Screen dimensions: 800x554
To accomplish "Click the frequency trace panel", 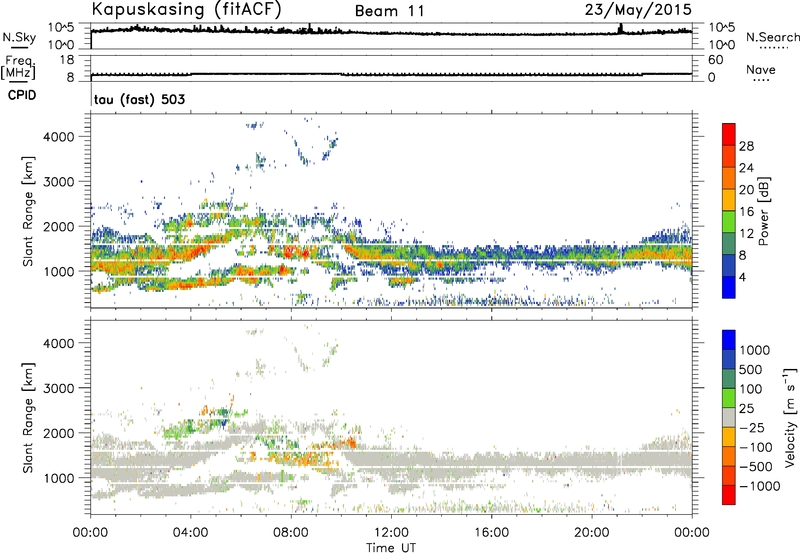I will [391, 68].
